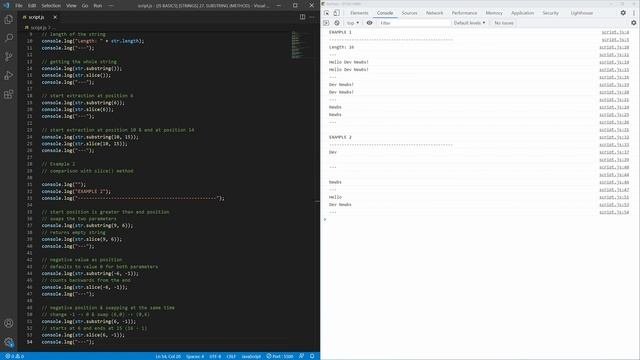Clear the console
This screenshot has width=640, height=360.
337,23
